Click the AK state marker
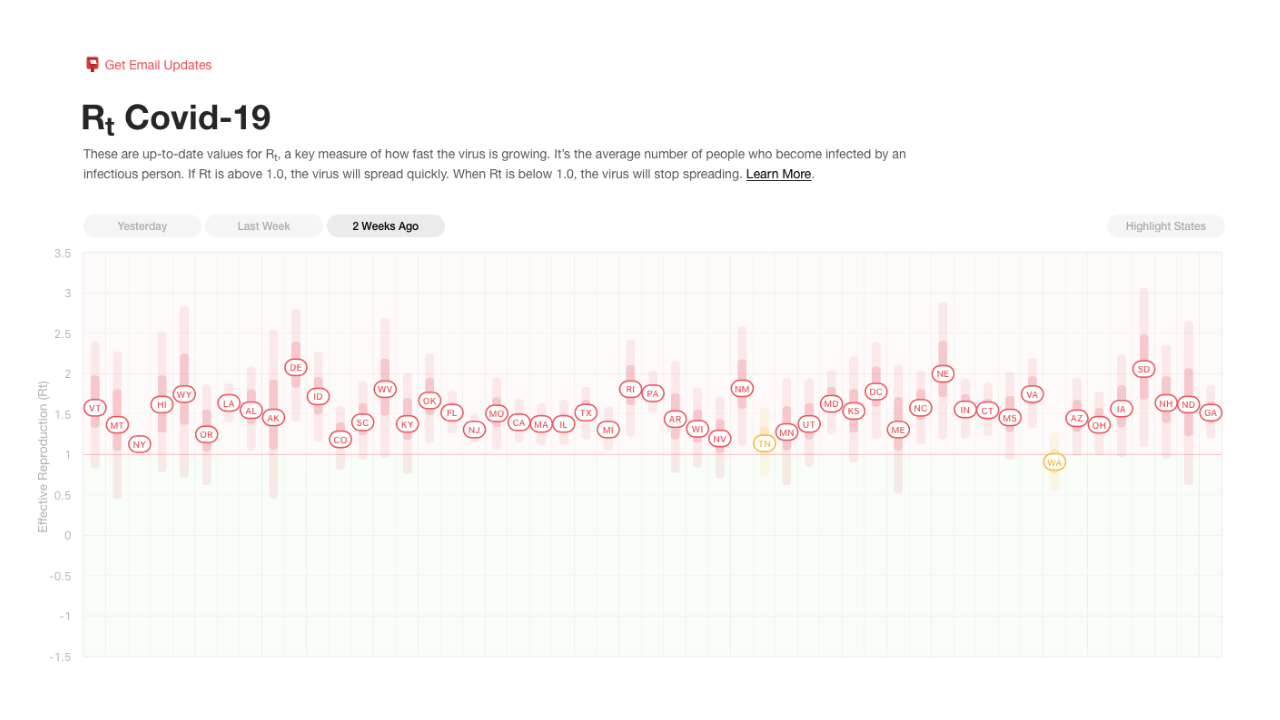The image size is (1280, 720). tap(273, 417)
